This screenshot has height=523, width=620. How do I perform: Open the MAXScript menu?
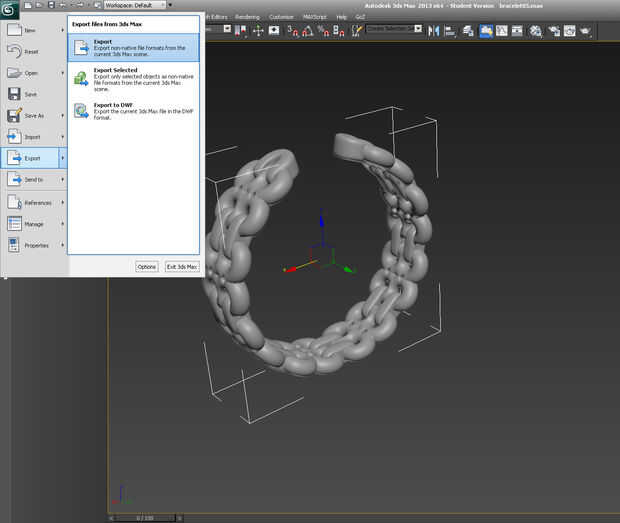316,17
